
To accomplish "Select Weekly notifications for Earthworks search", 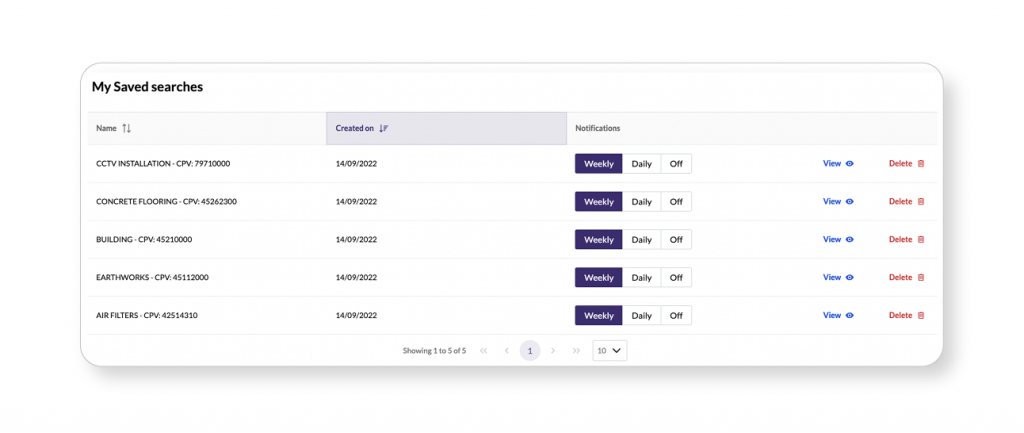I will tap(598, 278).
